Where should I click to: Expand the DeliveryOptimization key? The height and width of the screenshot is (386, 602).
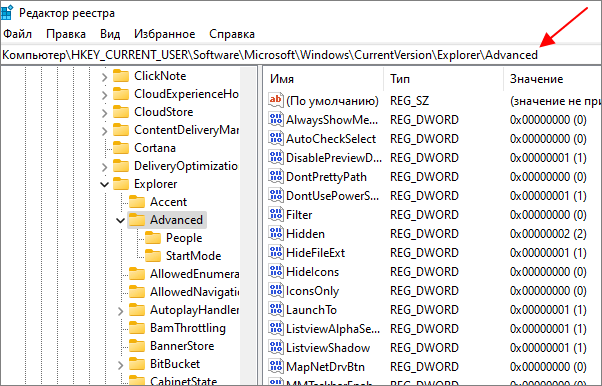pyautogui.click(x=104, y=167)
